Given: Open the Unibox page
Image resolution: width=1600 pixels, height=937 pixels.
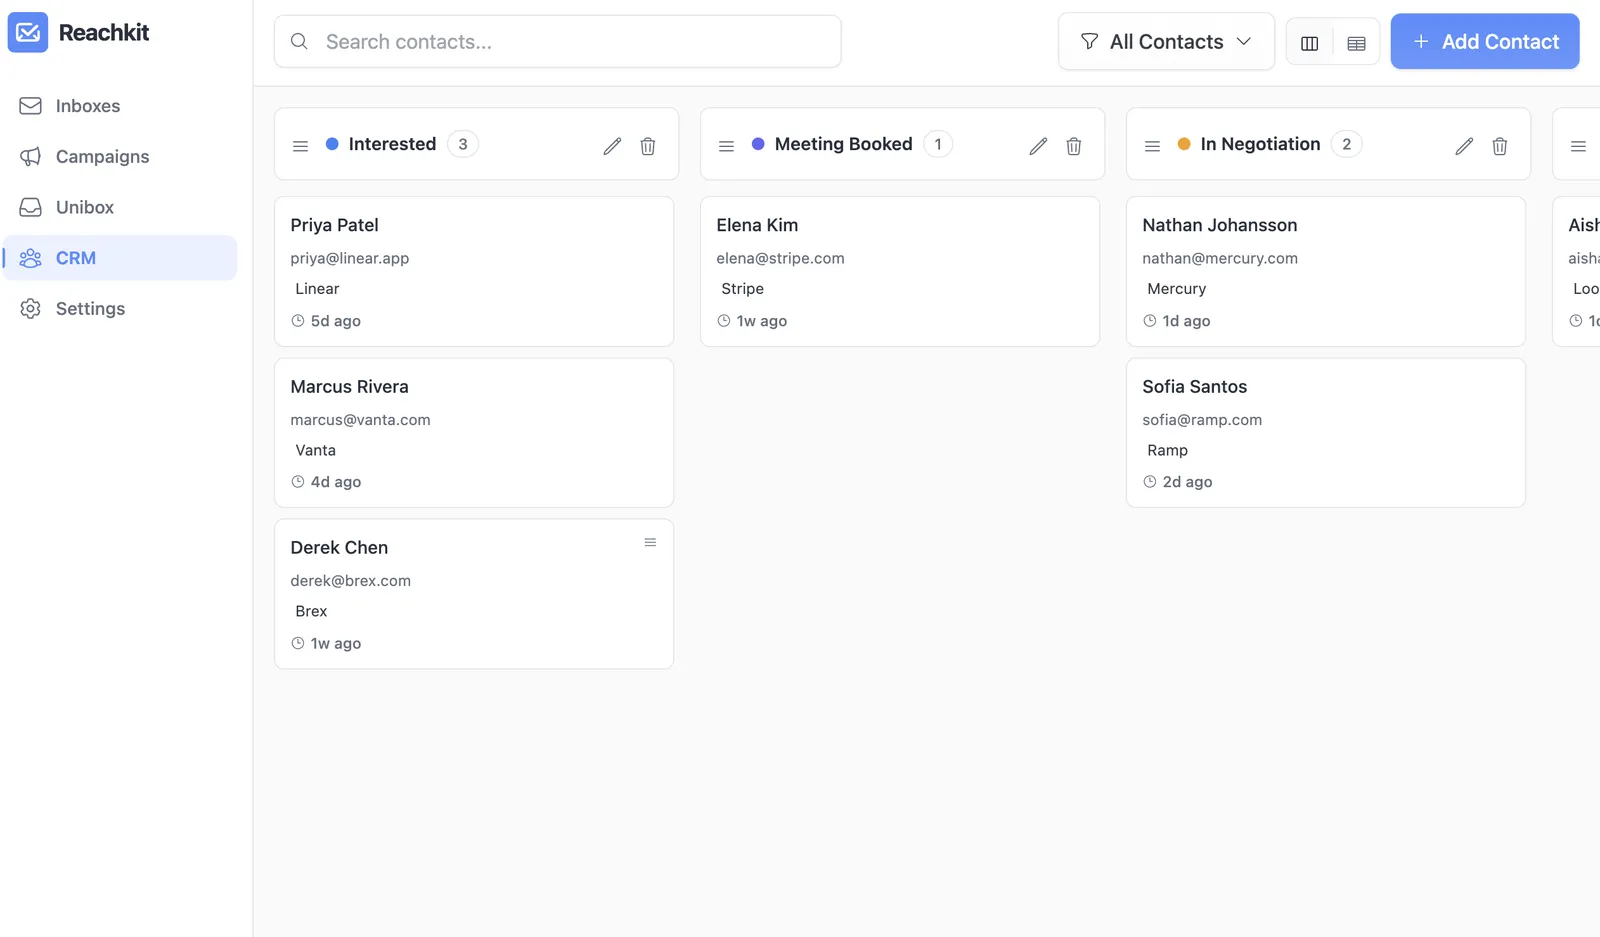Looking at the screenshot, I should (120, 207).
